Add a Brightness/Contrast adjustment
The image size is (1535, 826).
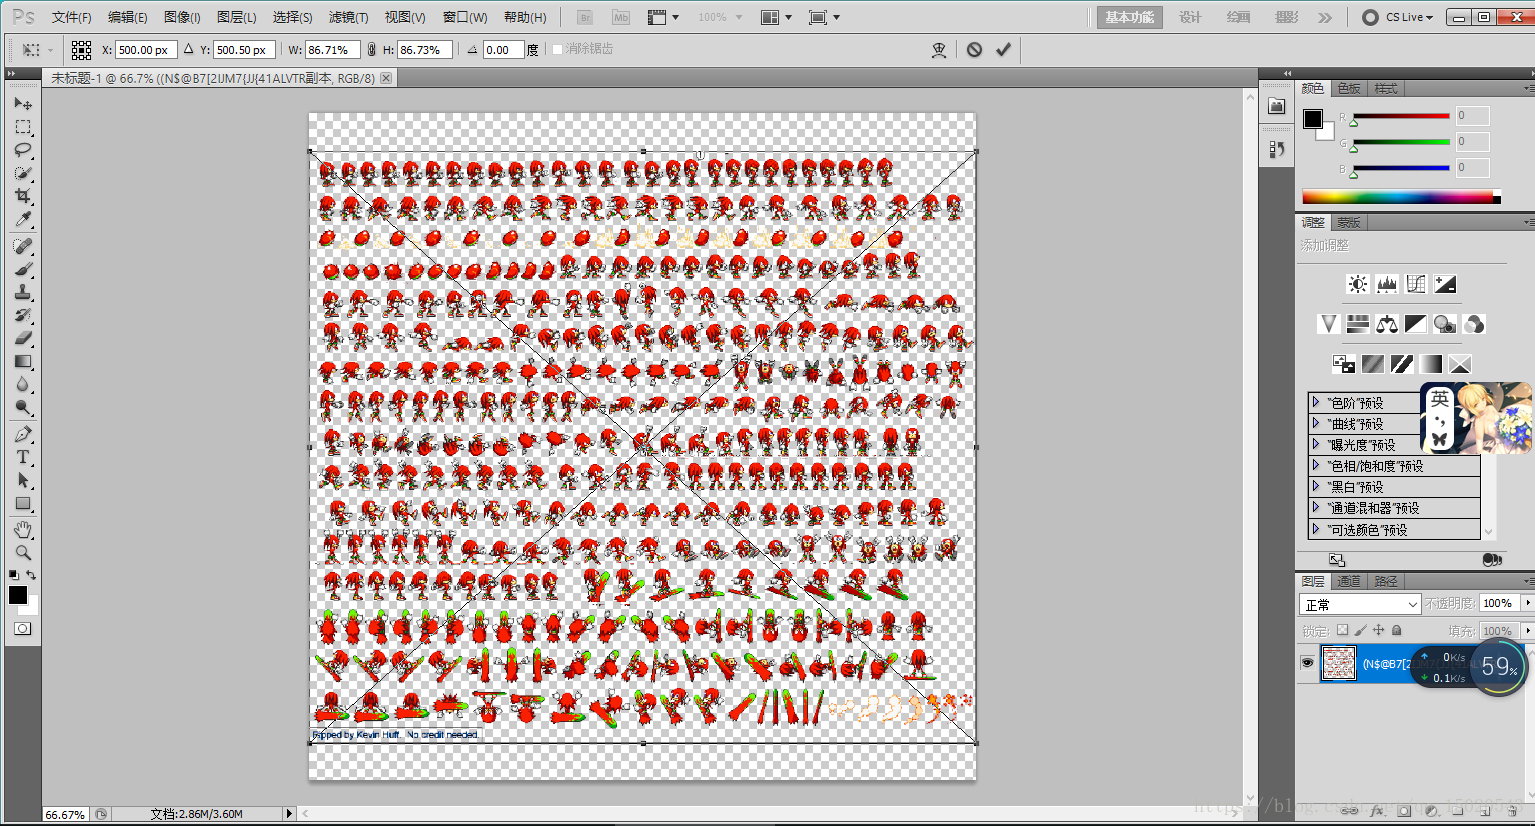[1357, 283]
